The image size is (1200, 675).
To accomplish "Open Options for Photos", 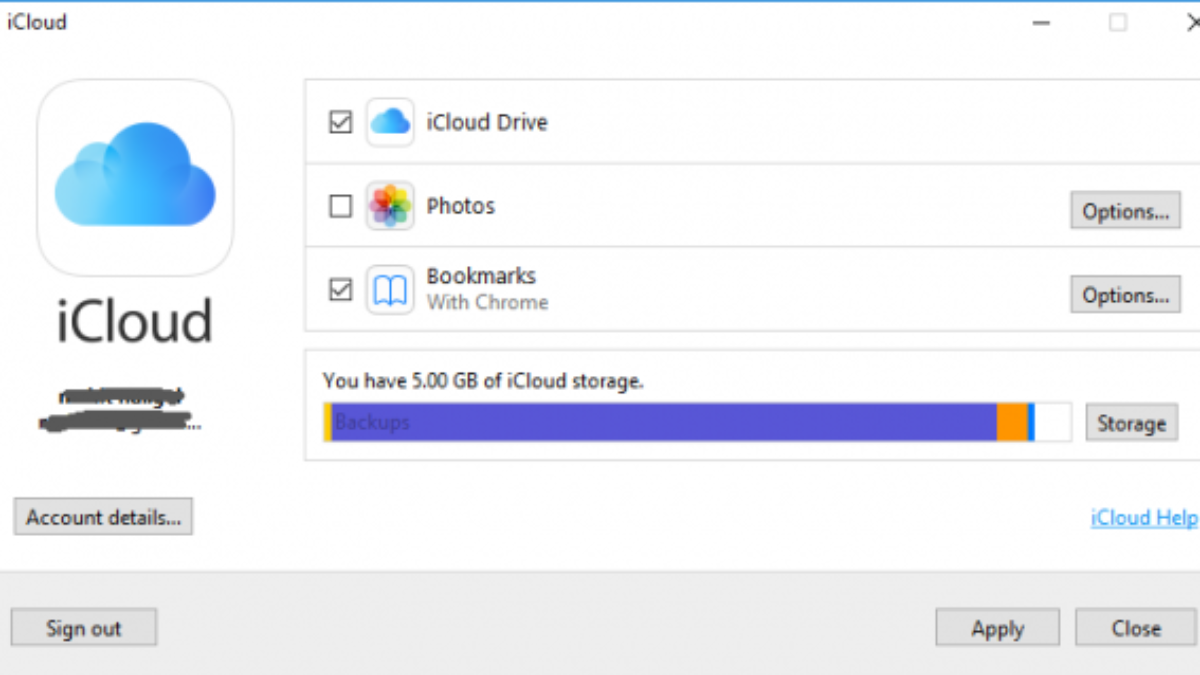I will 1125,211.
